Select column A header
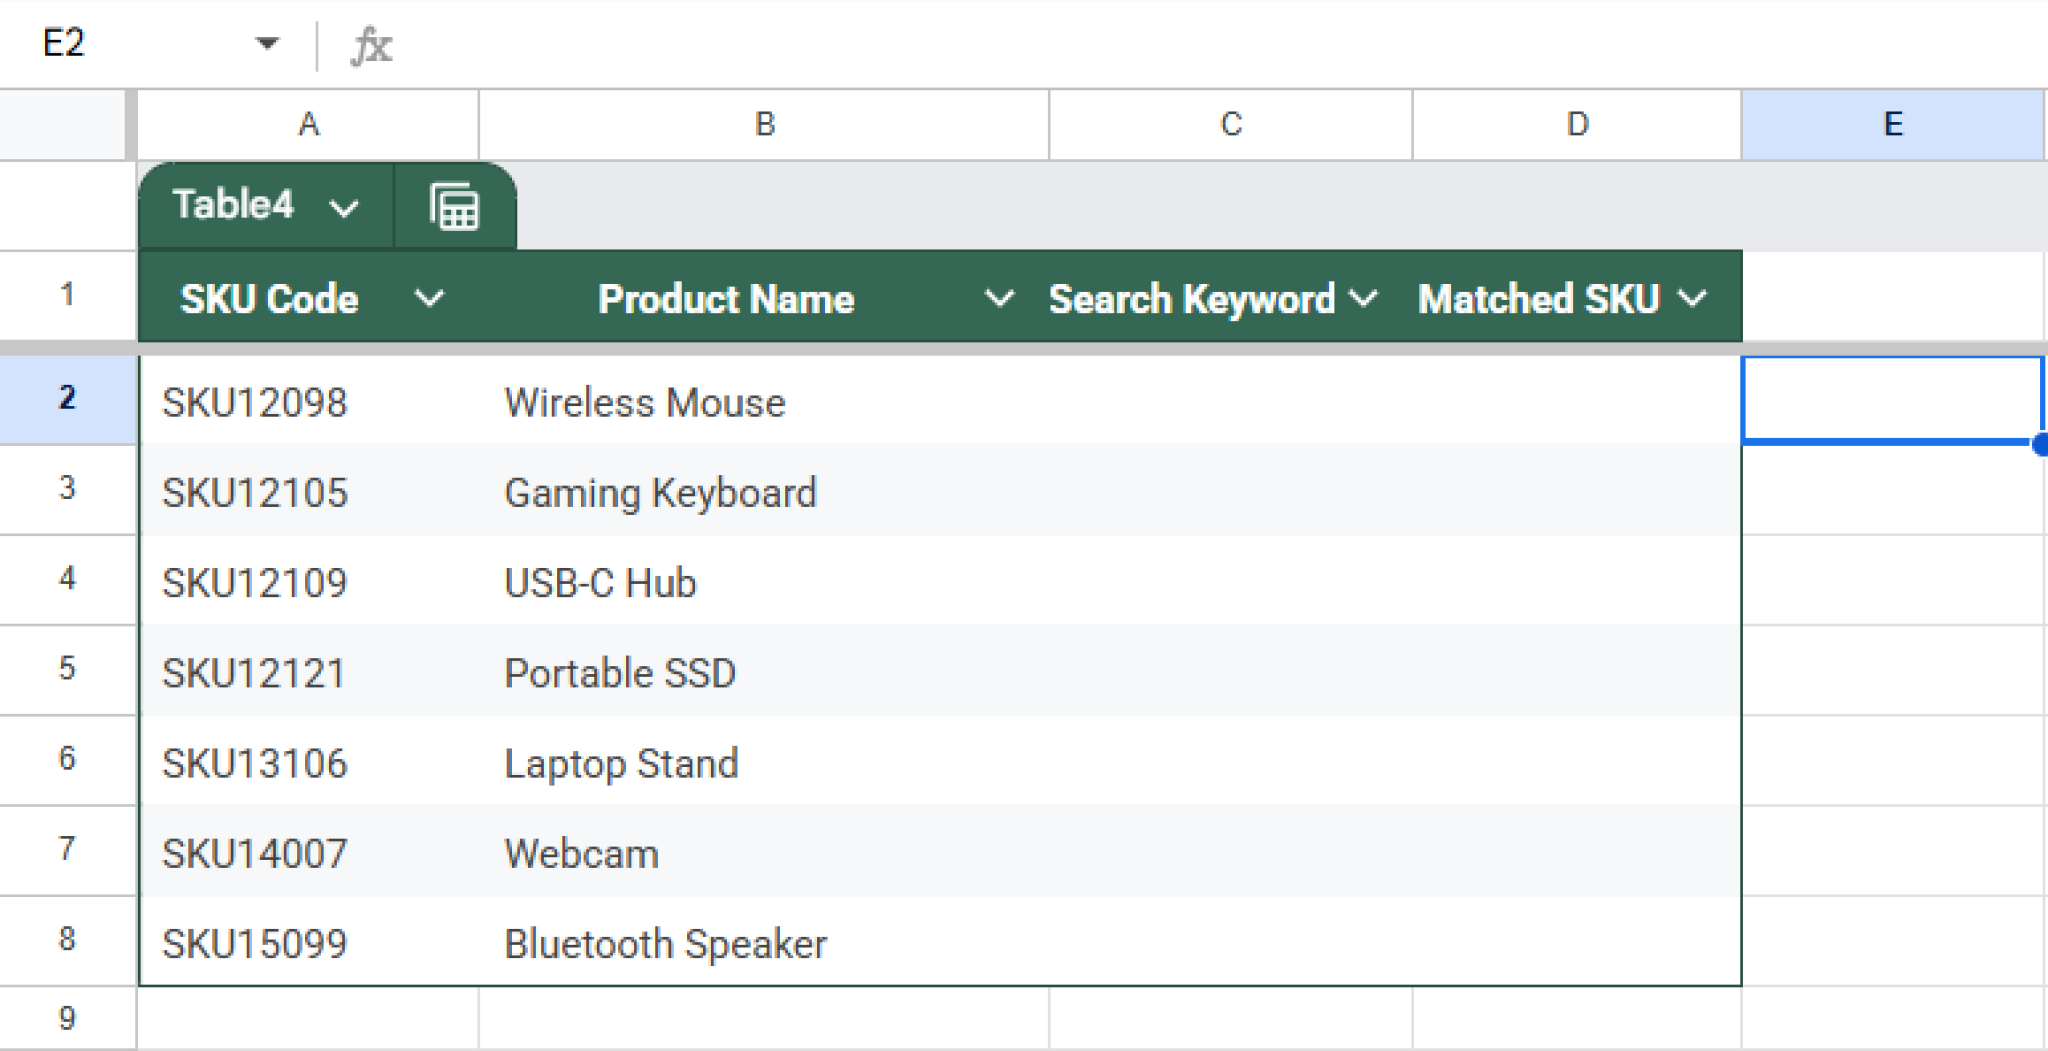The width and height of the screenshot is (2048, 1051). point(308,125)
